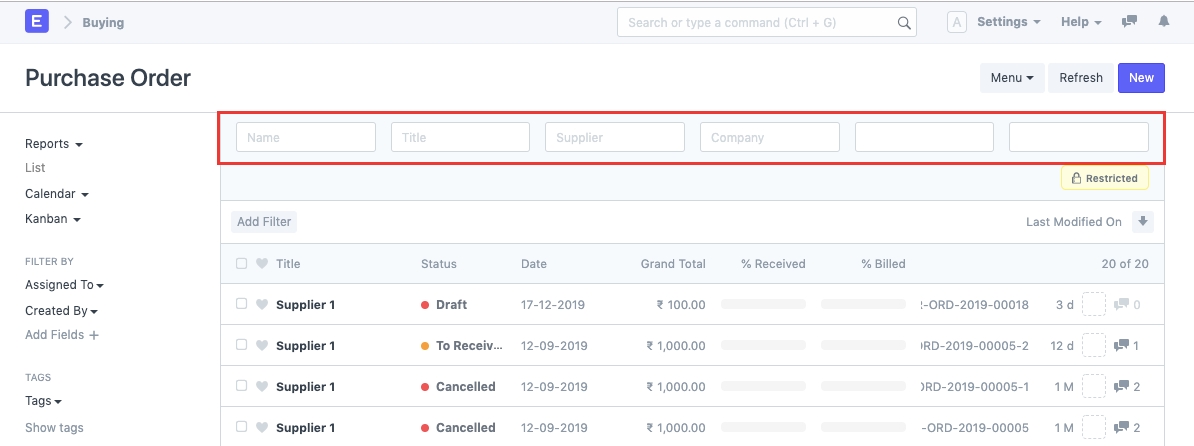This screenshot has height=446, width=1194.
Task: Expand the Reports sidebar dropdown
Action: [53, 144]
